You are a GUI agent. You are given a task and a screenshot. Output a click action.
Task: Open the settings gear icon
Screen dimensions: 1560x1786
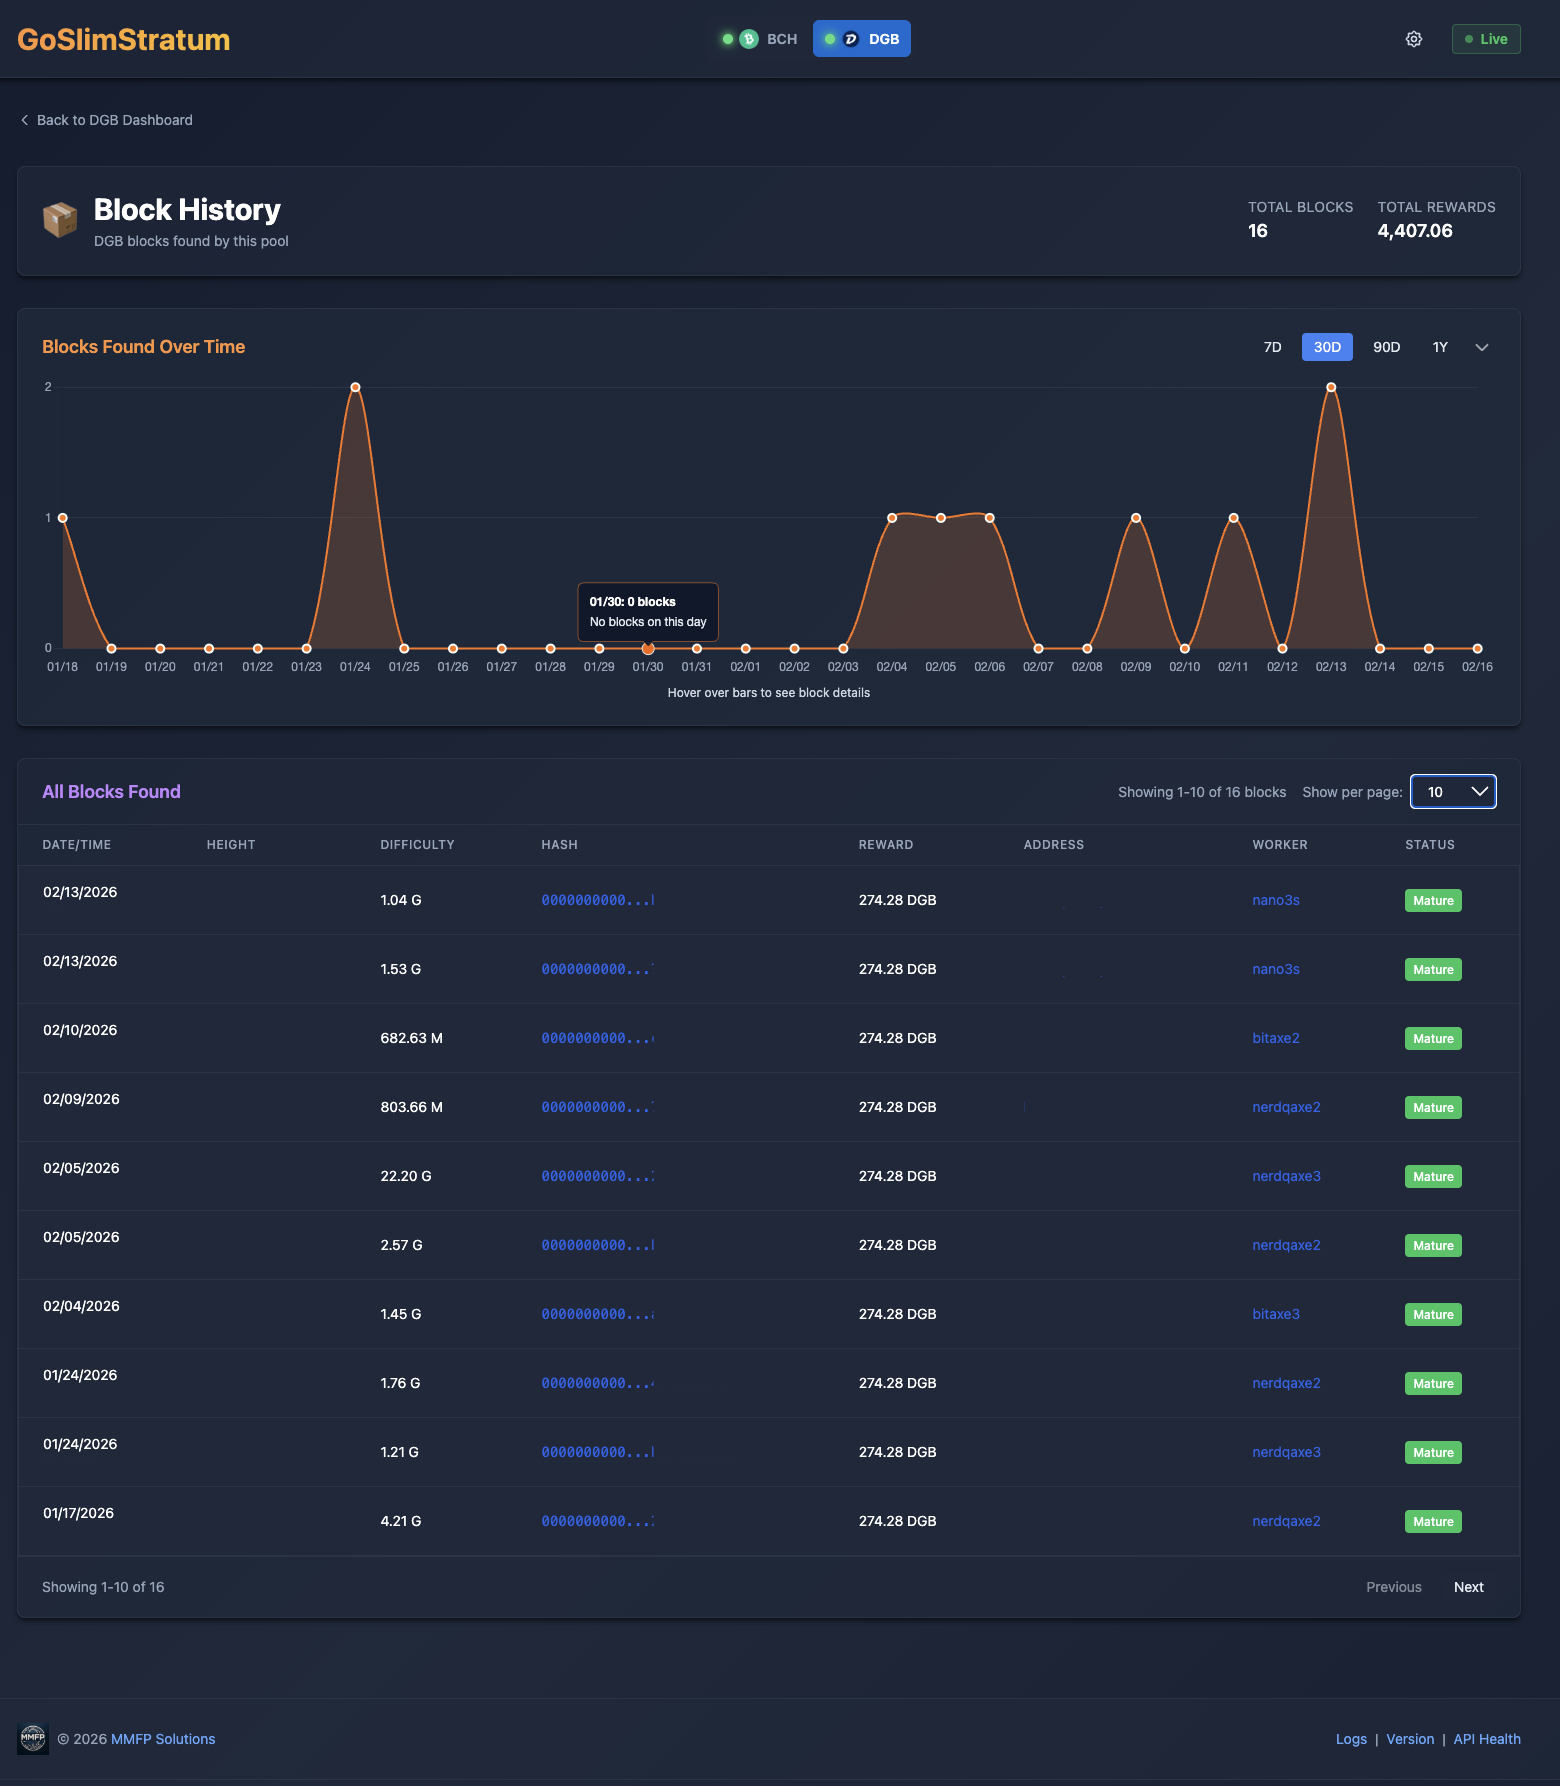pos(1414,39)
